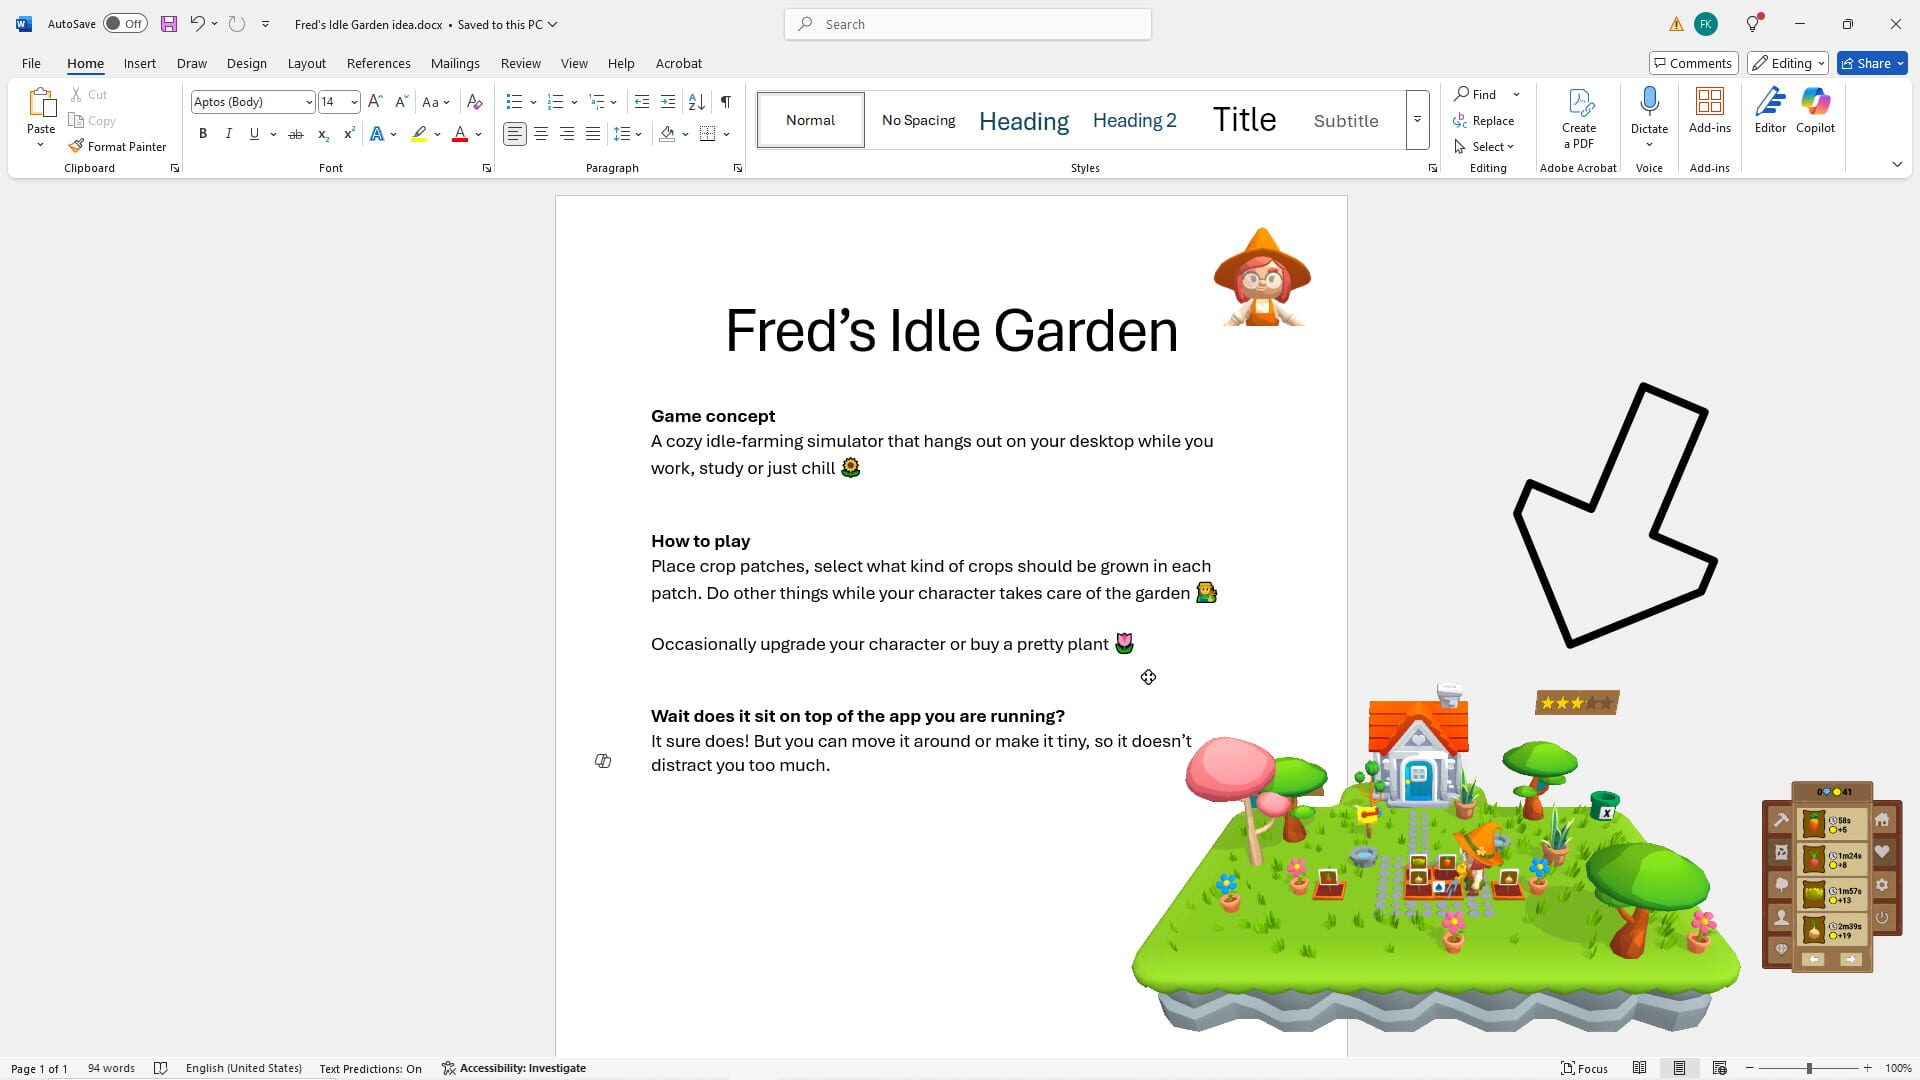Screen dimensions: 1920x1080
Task: Open the Editor proofing tool
Action: [1769, 111]
